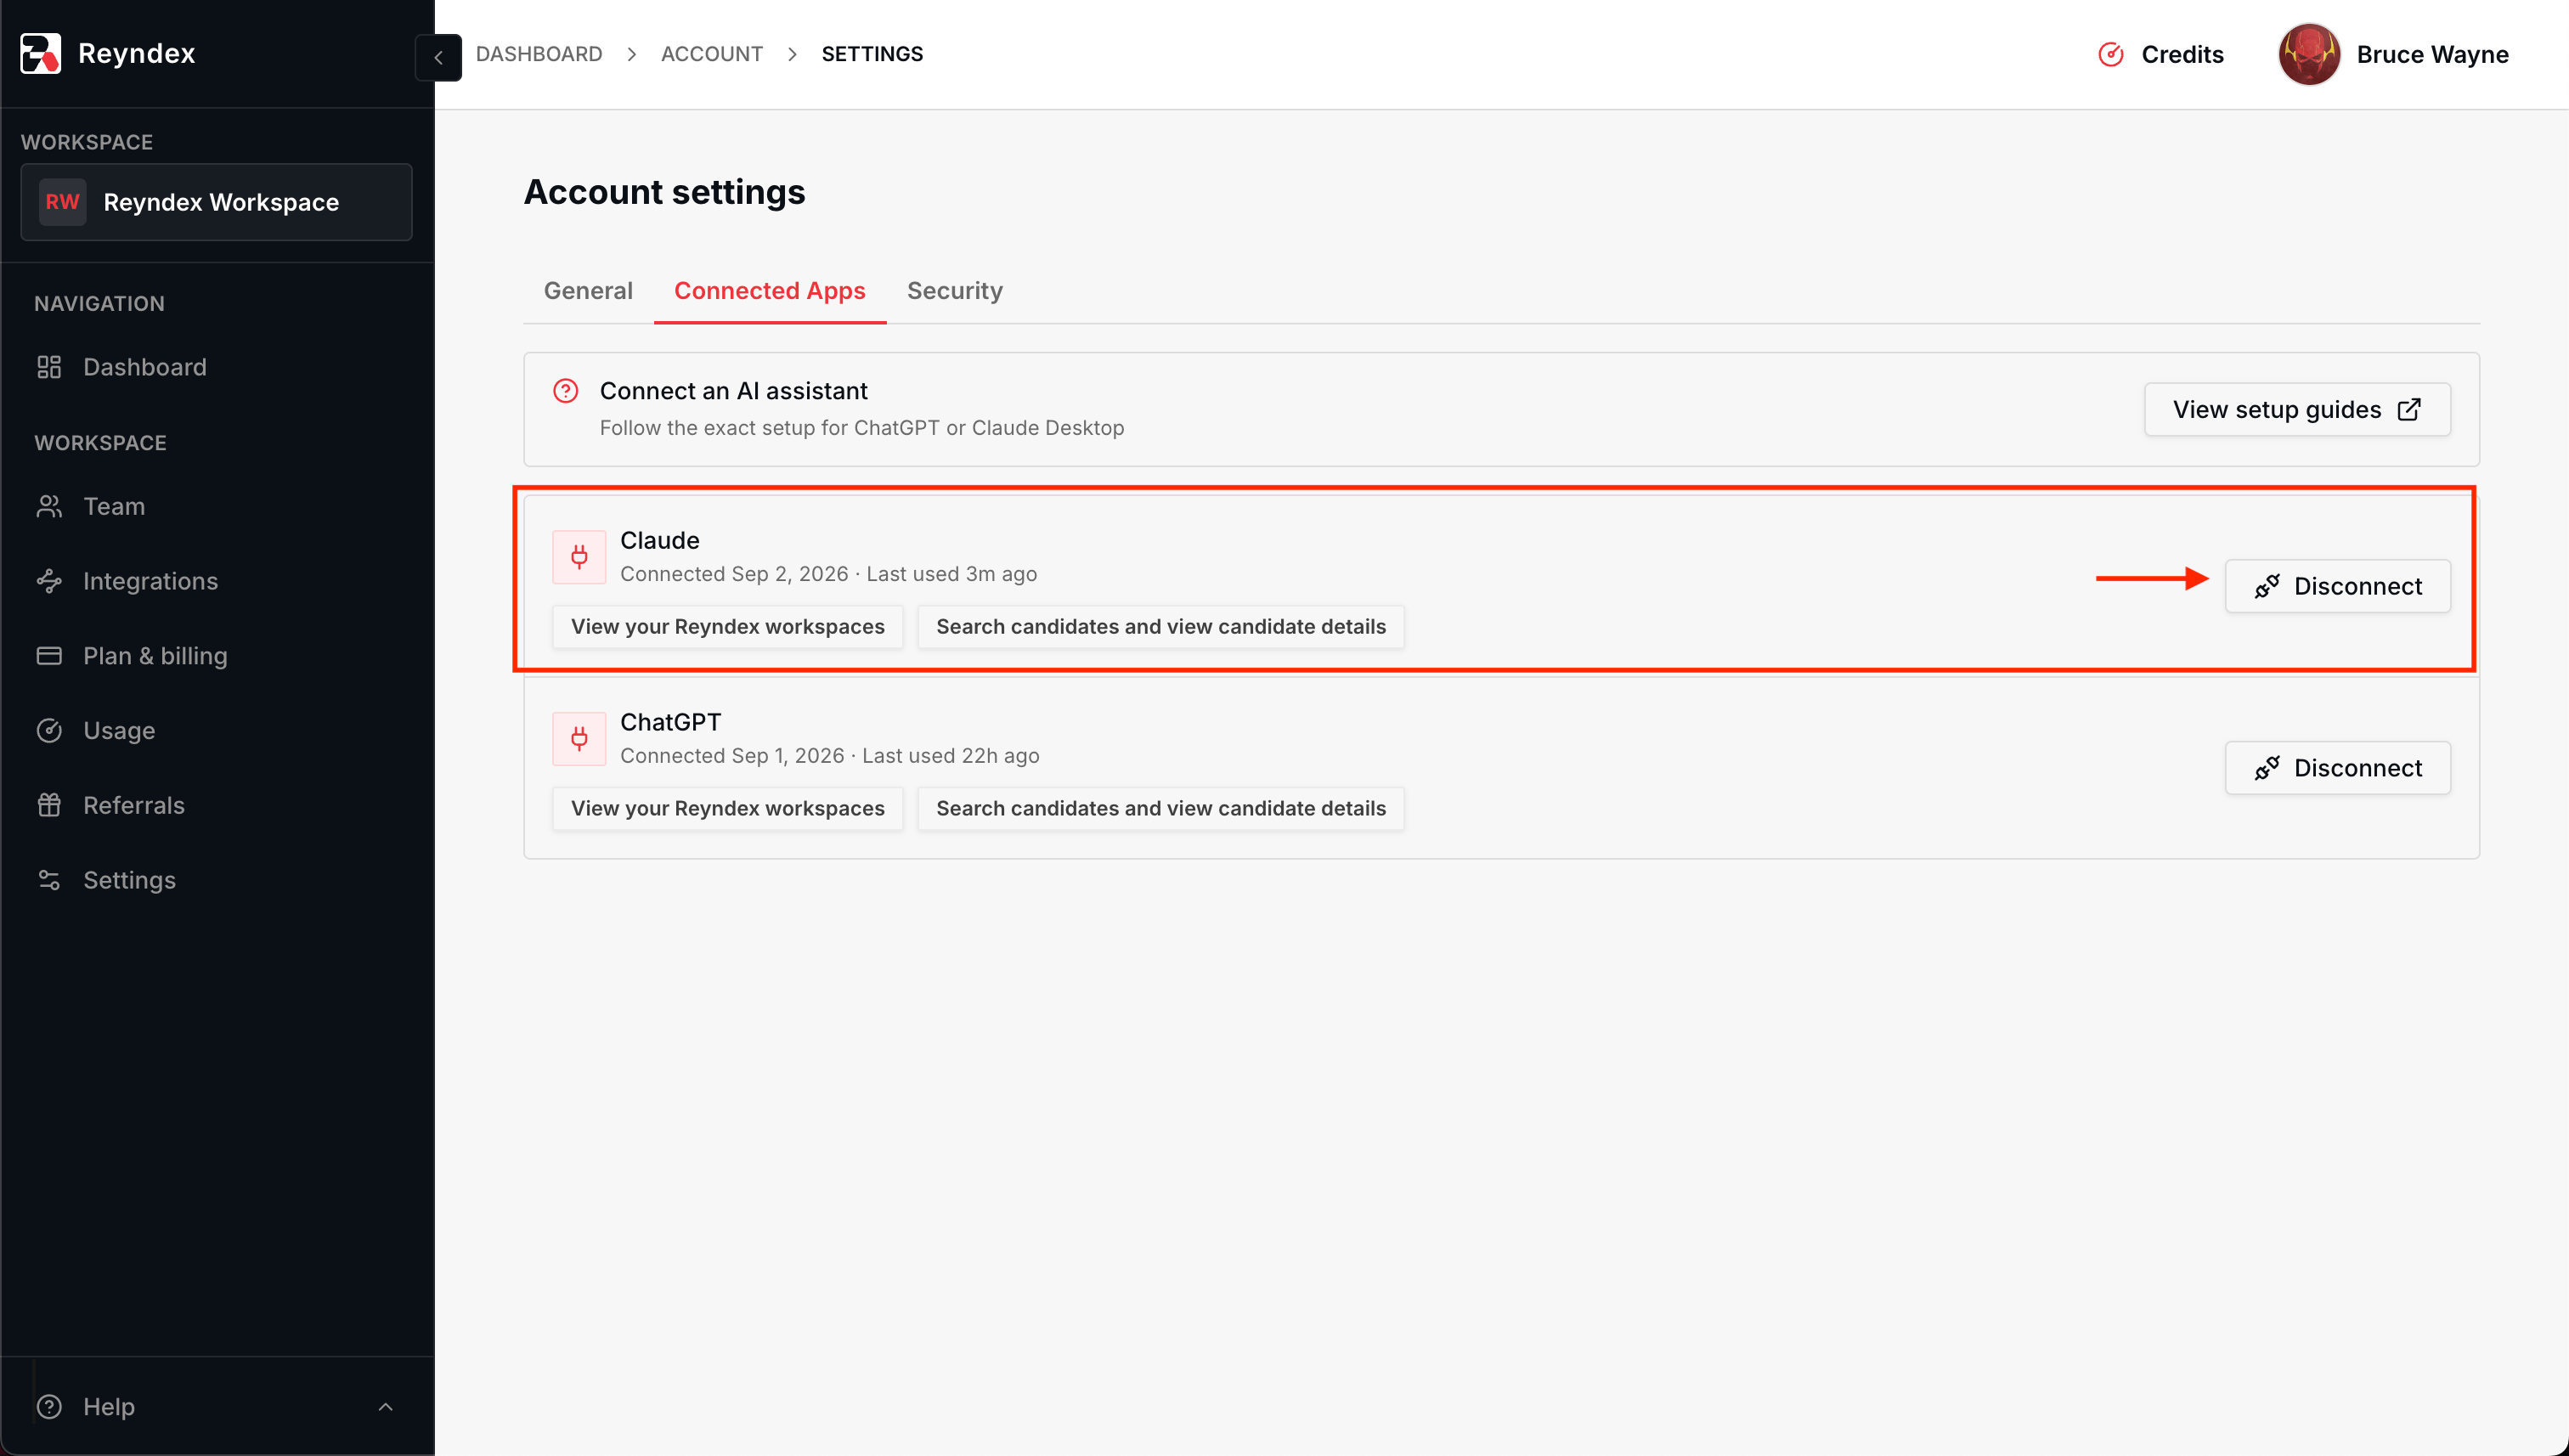This screenshot has height=1456, width=2569.
Task: Click the Connect an AI assistant title
Action: pyautogui.click(x=734, y=391)
